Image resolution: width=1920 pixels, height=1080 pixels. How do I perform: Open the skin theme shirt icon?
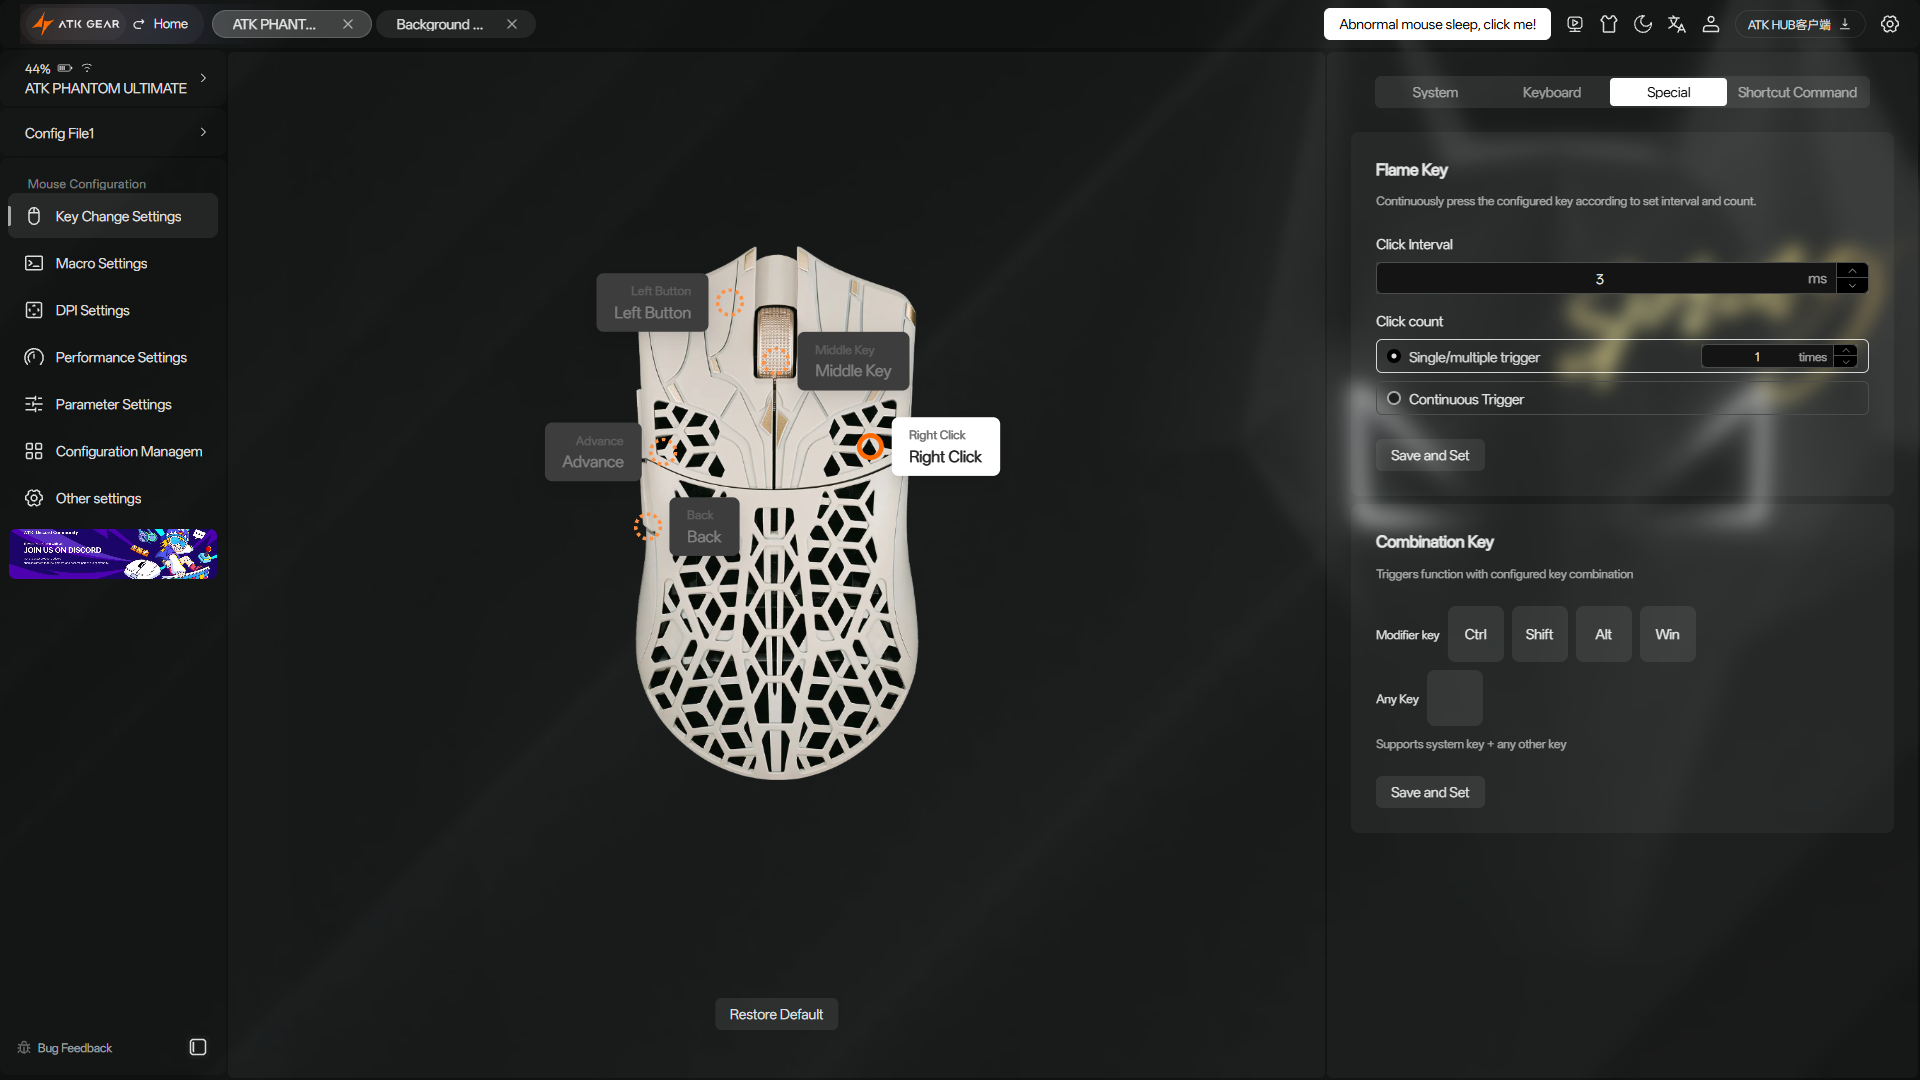(1609, 24)
